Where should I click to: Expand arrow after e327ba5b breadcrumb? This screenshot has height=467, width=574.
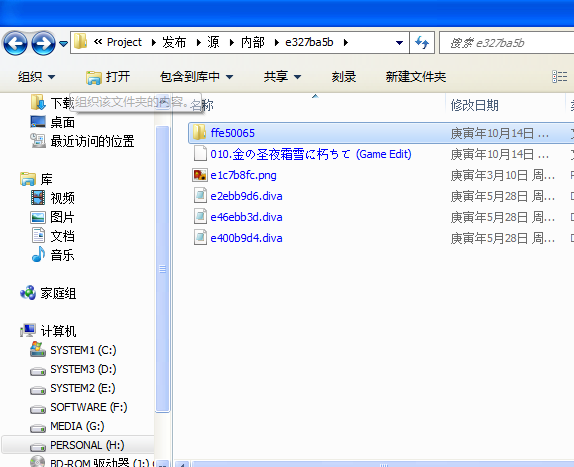[x=346, y=43]
